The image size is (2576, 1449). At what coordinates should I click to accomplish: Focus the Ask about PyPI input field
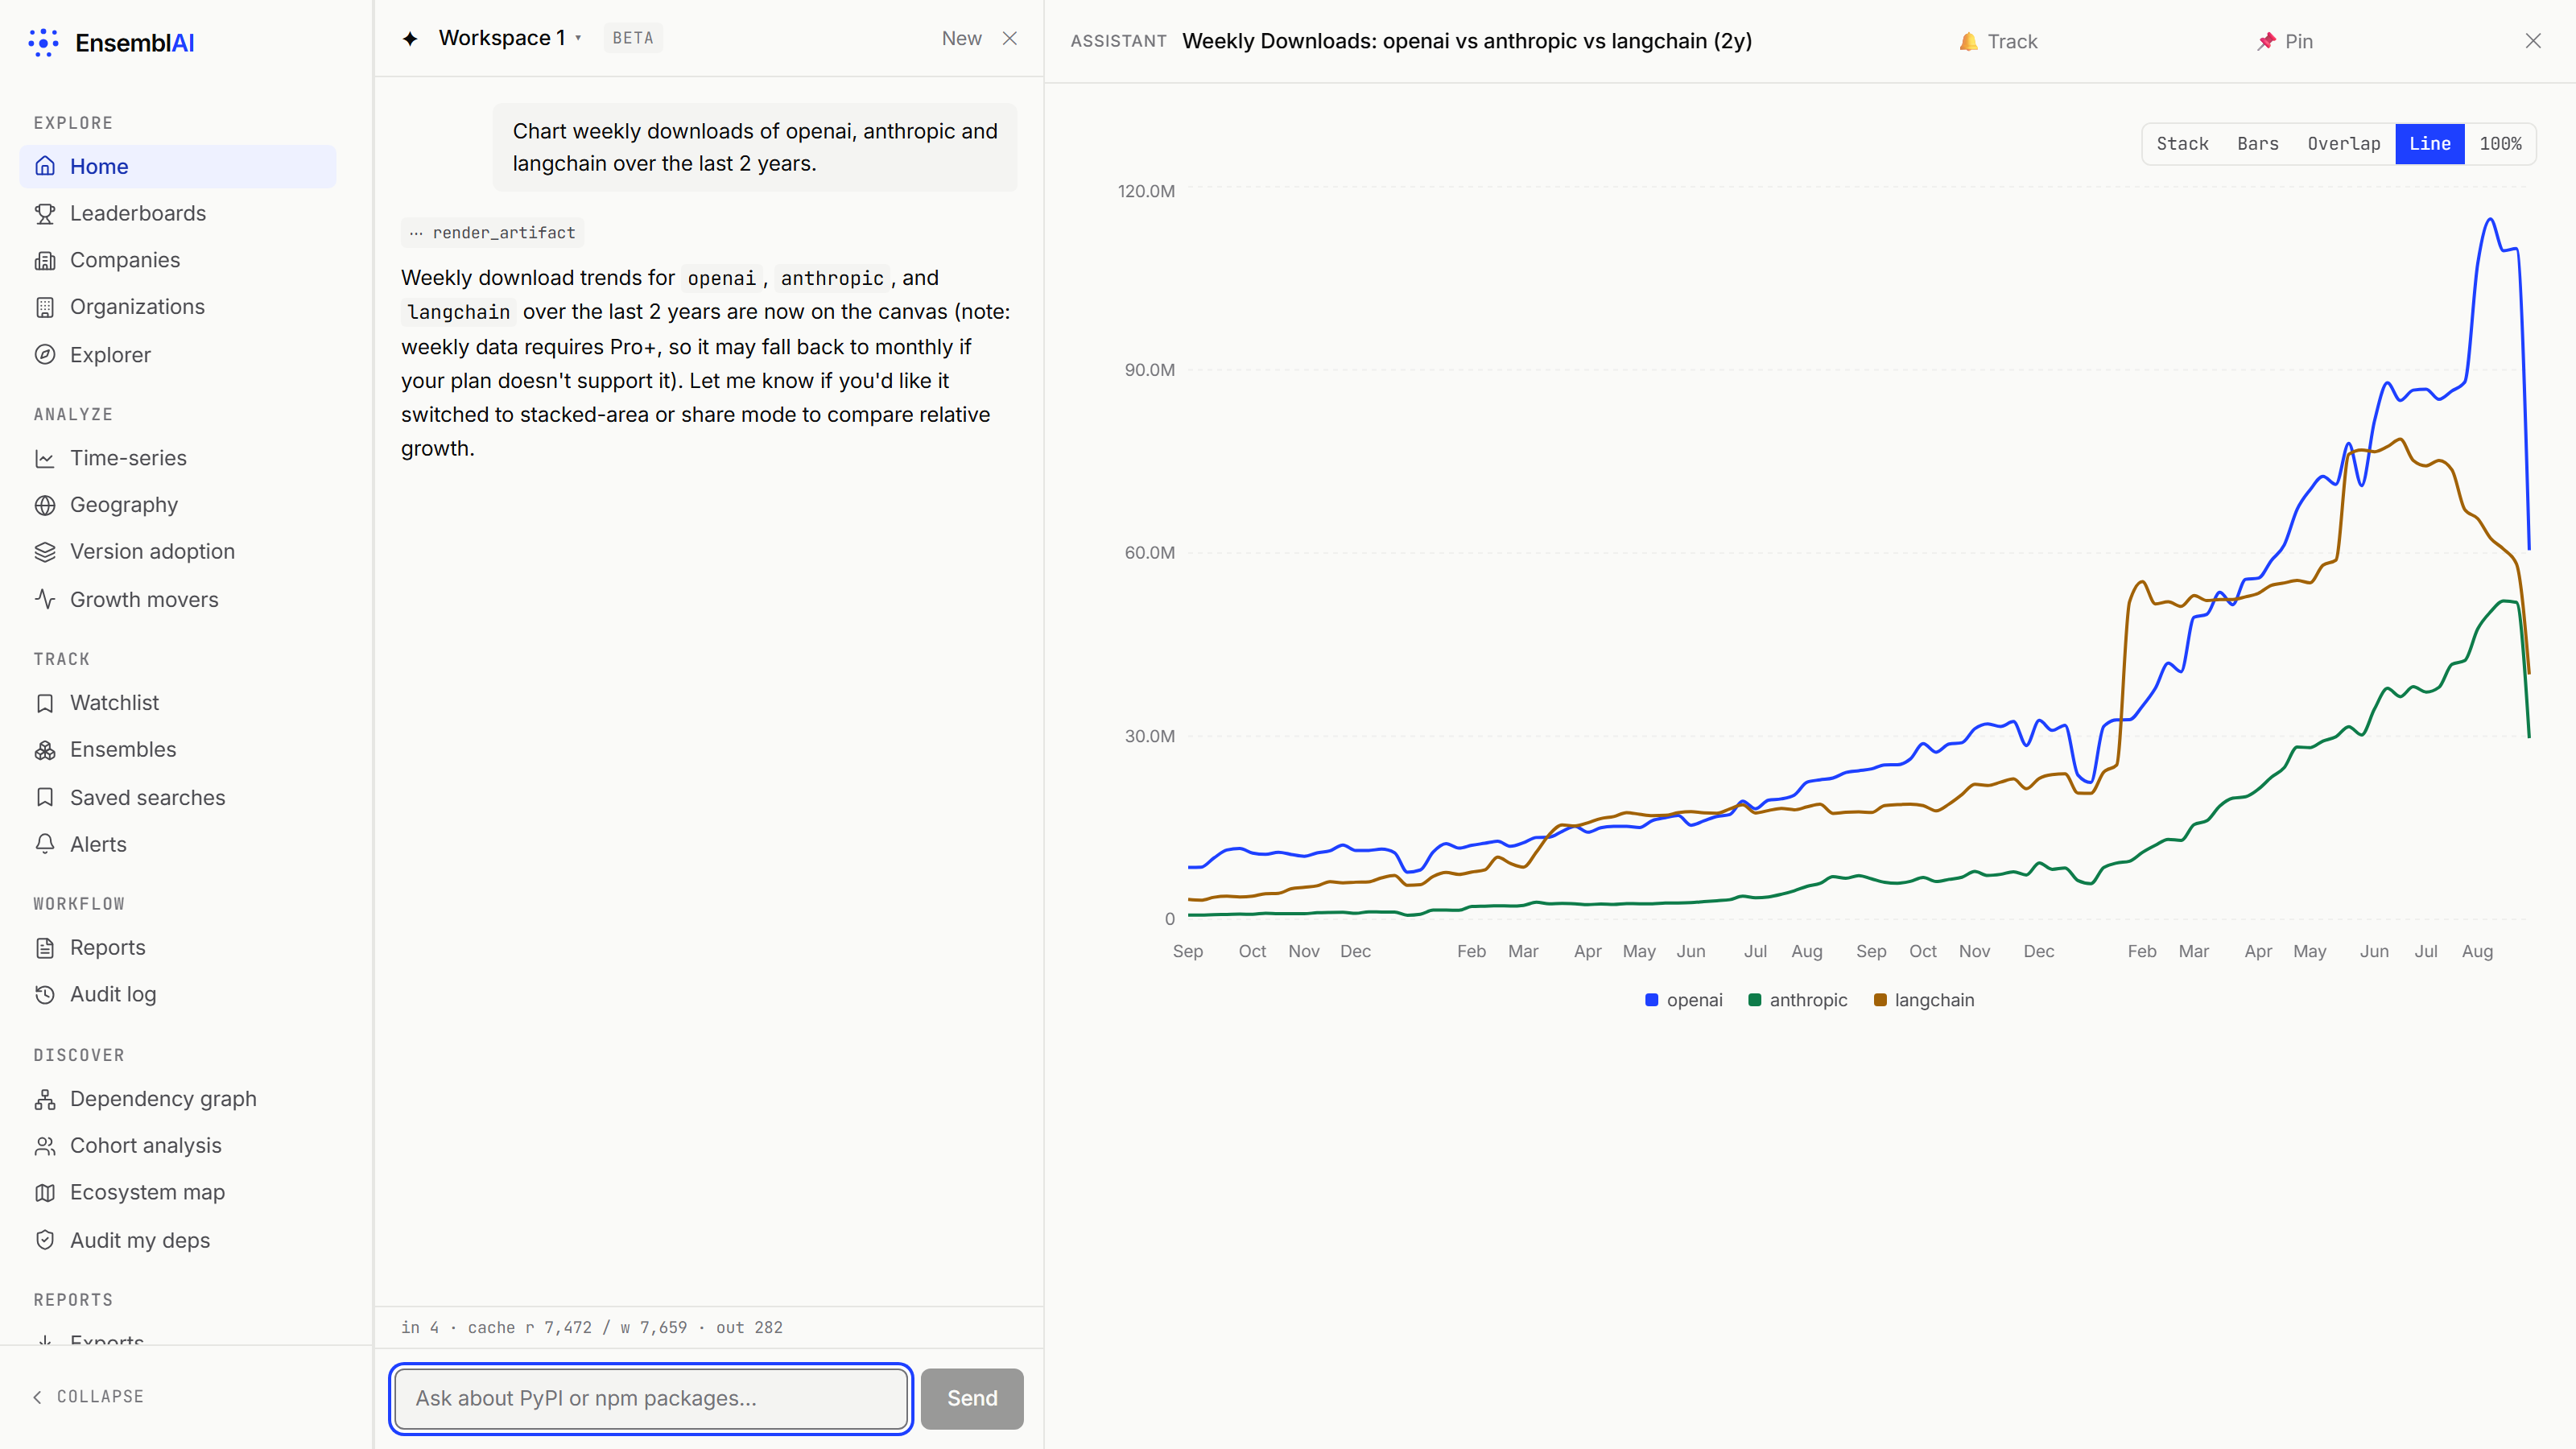[651, 1399]
